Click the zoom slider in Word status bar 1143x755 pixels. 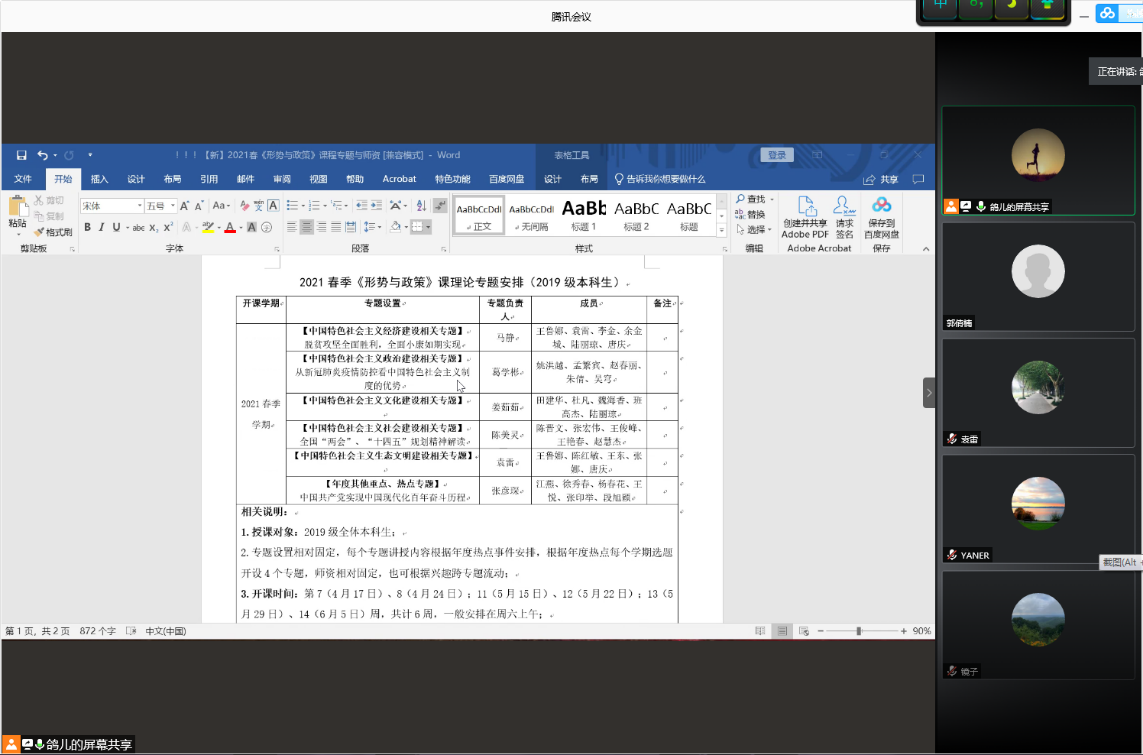(858, 631)
